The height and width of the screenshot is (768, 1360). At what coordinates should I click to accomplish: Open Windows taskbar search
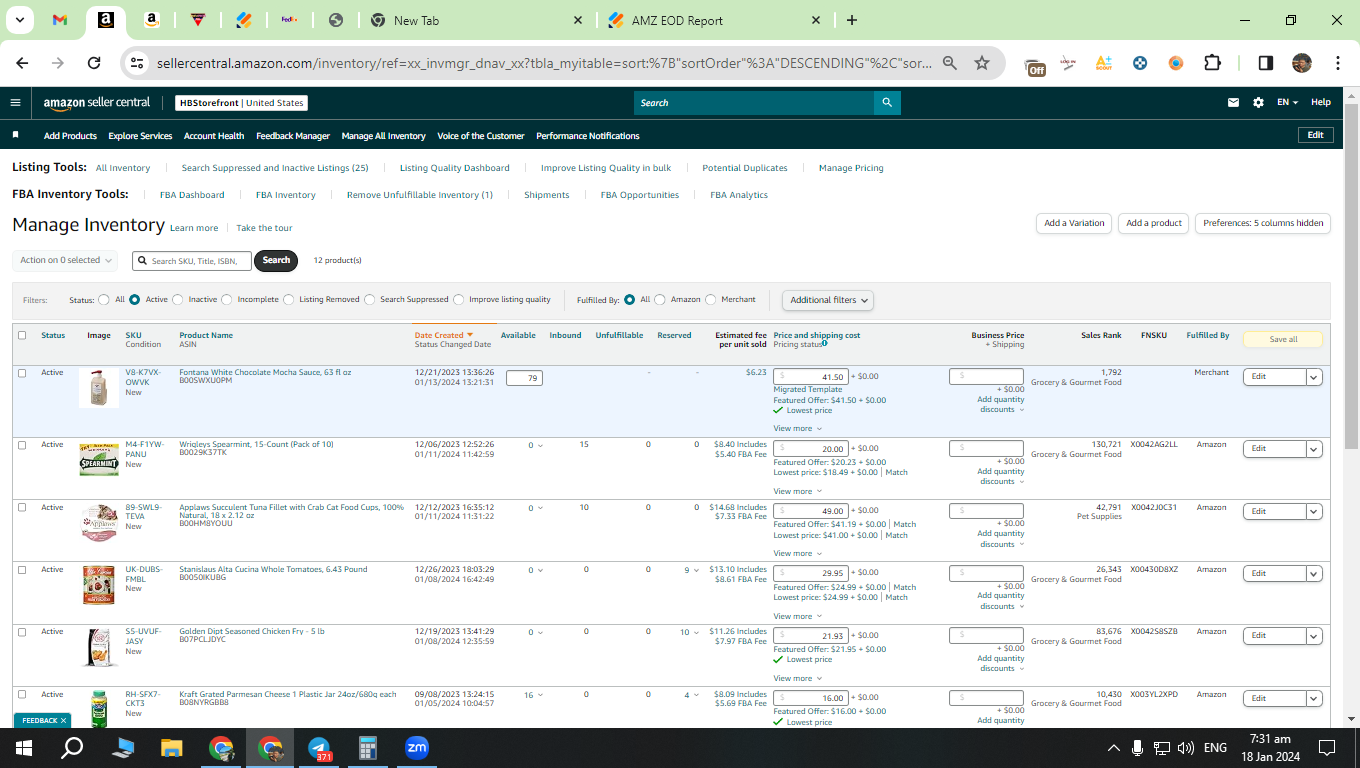pyautogui.click(x=72, y=747)
